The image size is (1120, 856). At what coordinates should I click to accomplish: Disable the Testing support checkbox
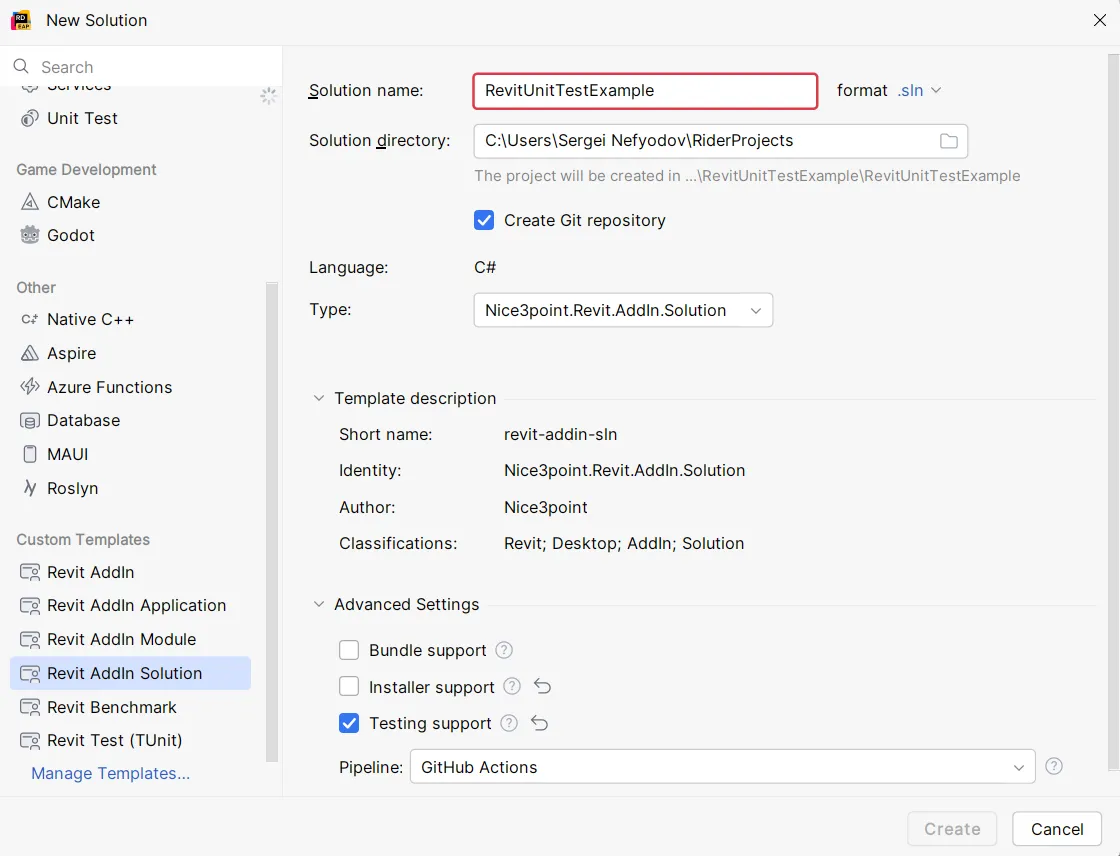(349, 723)
